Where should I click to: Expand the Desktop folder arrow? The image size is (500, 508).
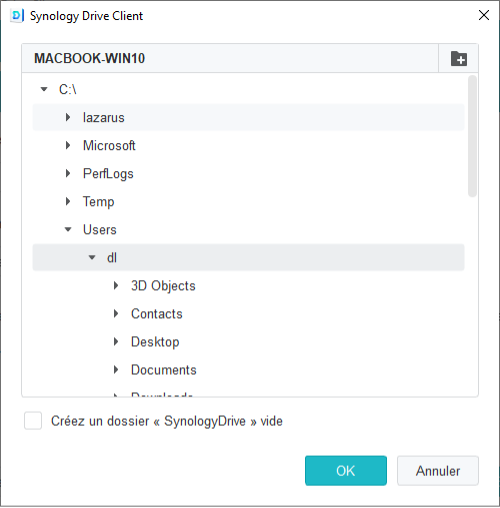[116, 341]
